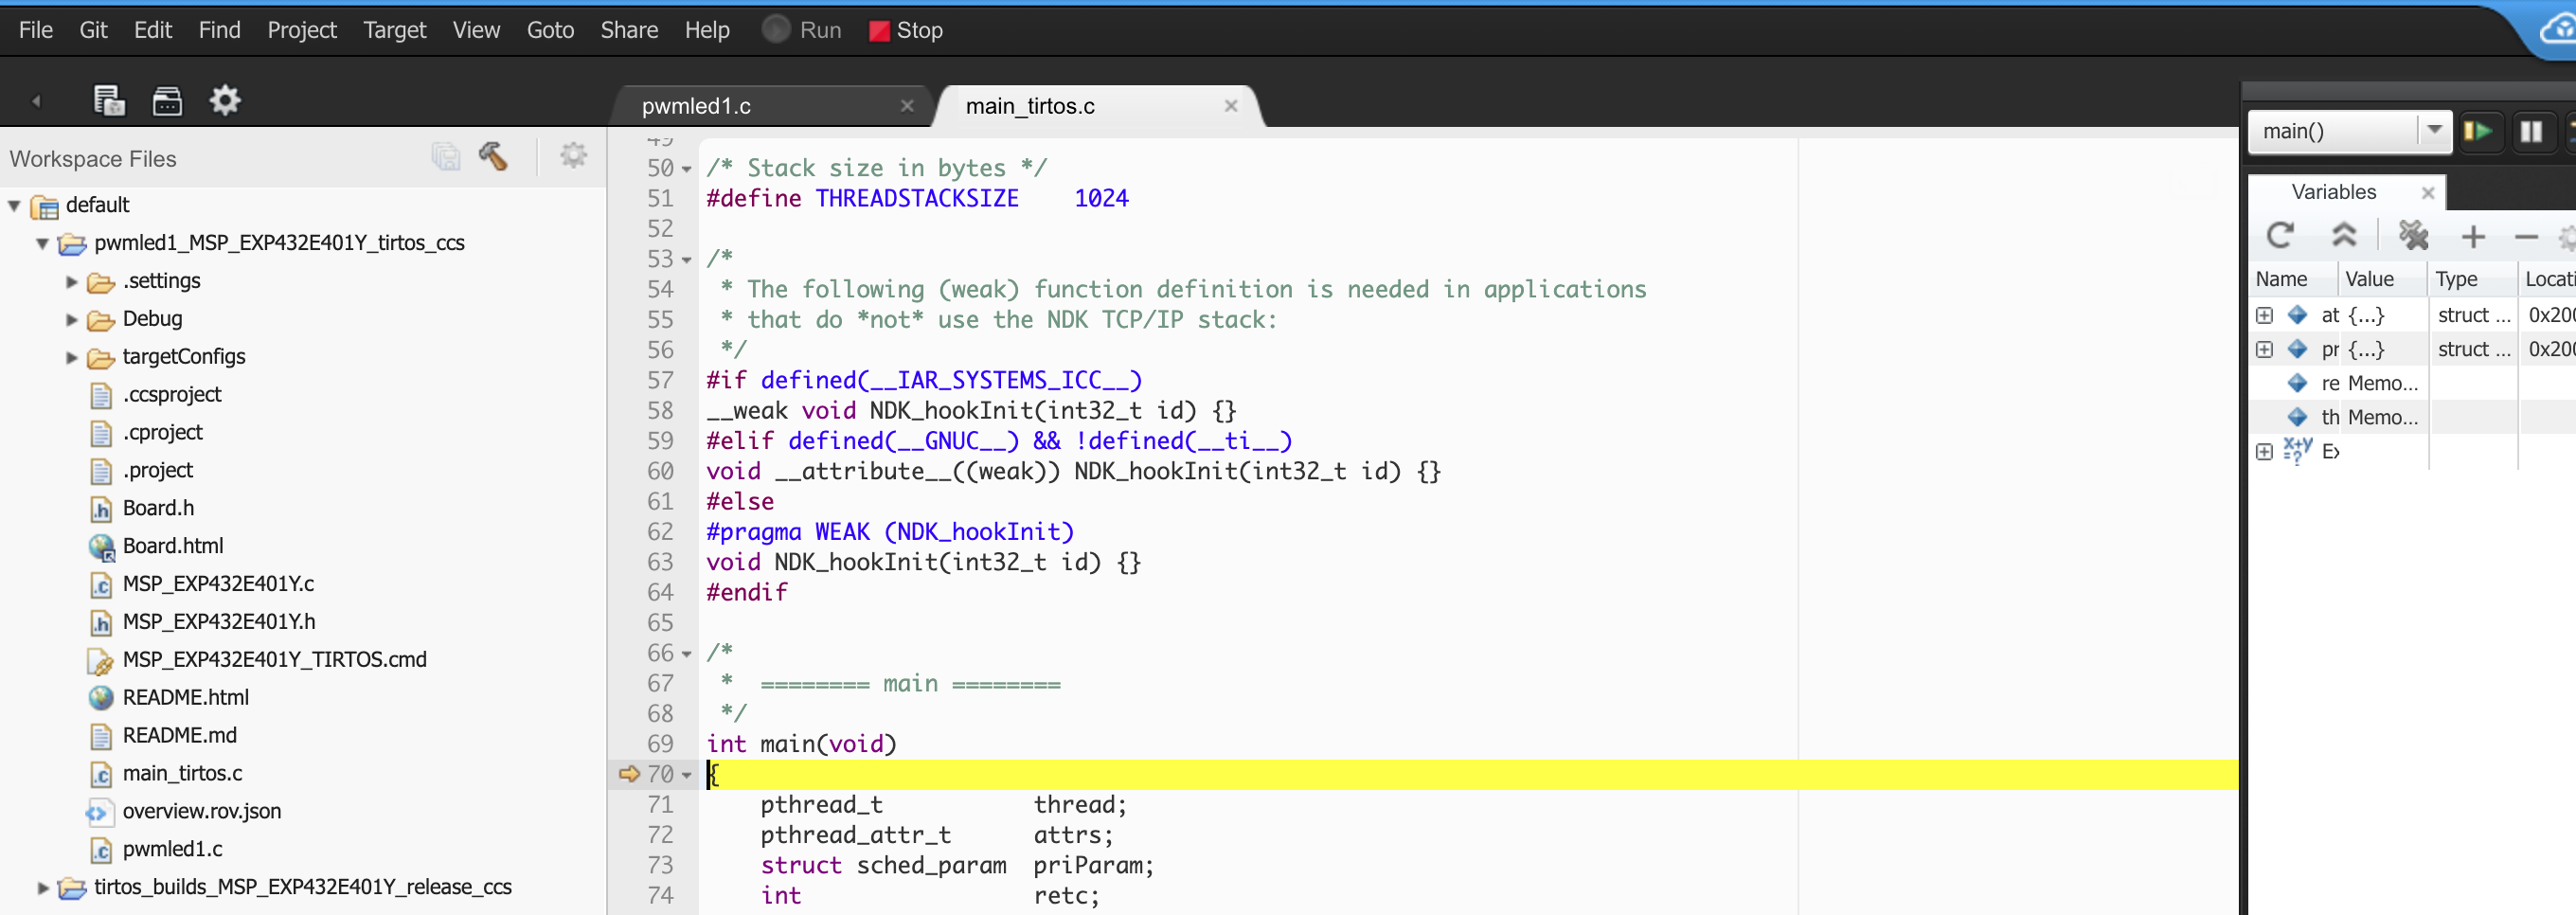Open the Share menu
Viewport: 2576px width, 915px height.
tap(629, 30)
